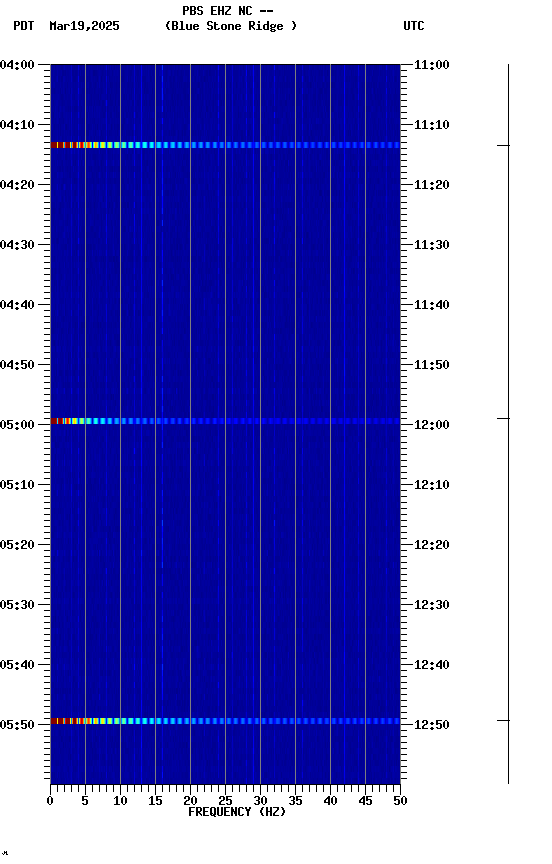The height and width of the screenshot is (864, 552).
Task: Click the red low-frequency burst near 05:50
Action: click(x=69, y=721)
